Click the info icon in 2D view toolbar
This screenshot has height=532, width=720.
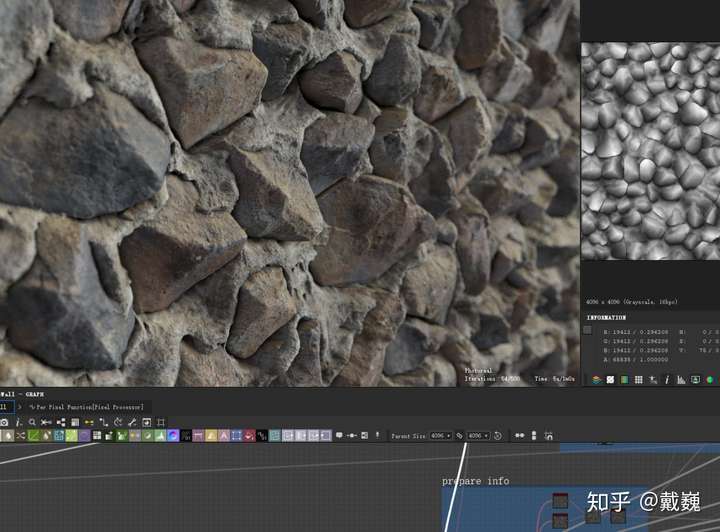tap(667, 380)
